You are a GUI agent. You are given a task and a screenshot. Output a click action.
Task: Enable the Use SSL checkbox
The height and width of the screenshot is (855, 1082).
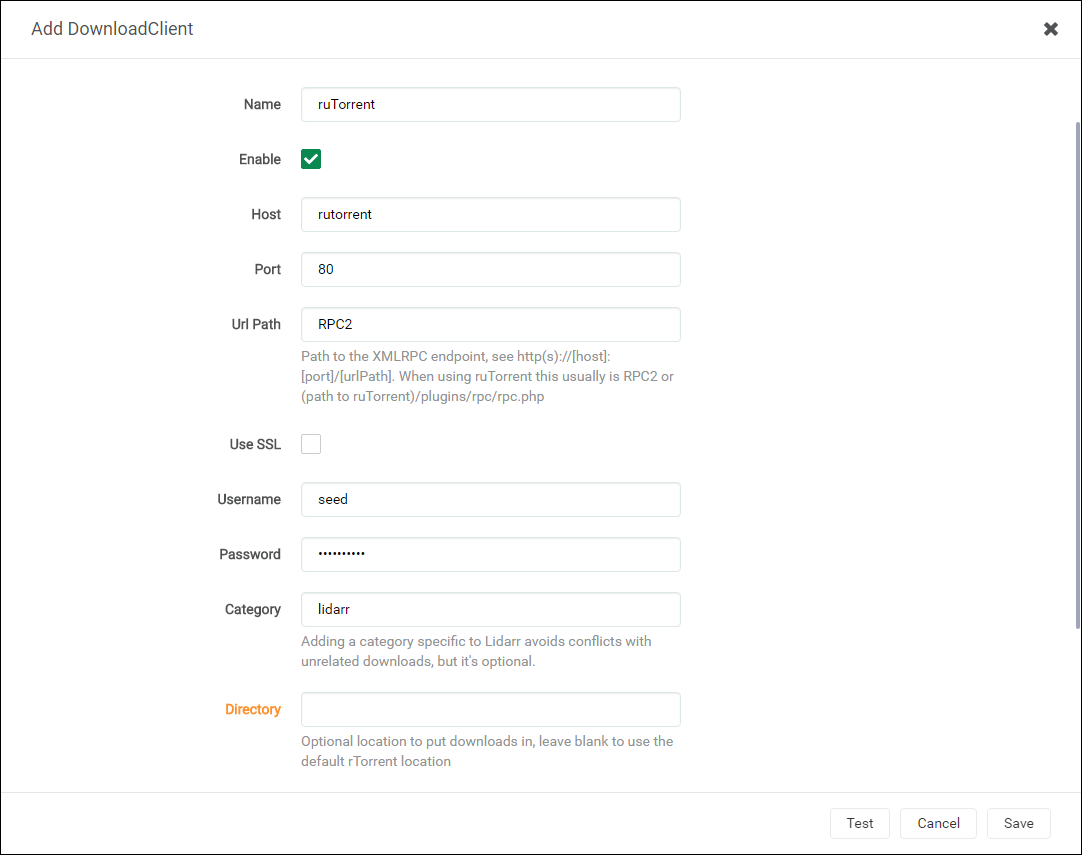click(x=310, y=443)
